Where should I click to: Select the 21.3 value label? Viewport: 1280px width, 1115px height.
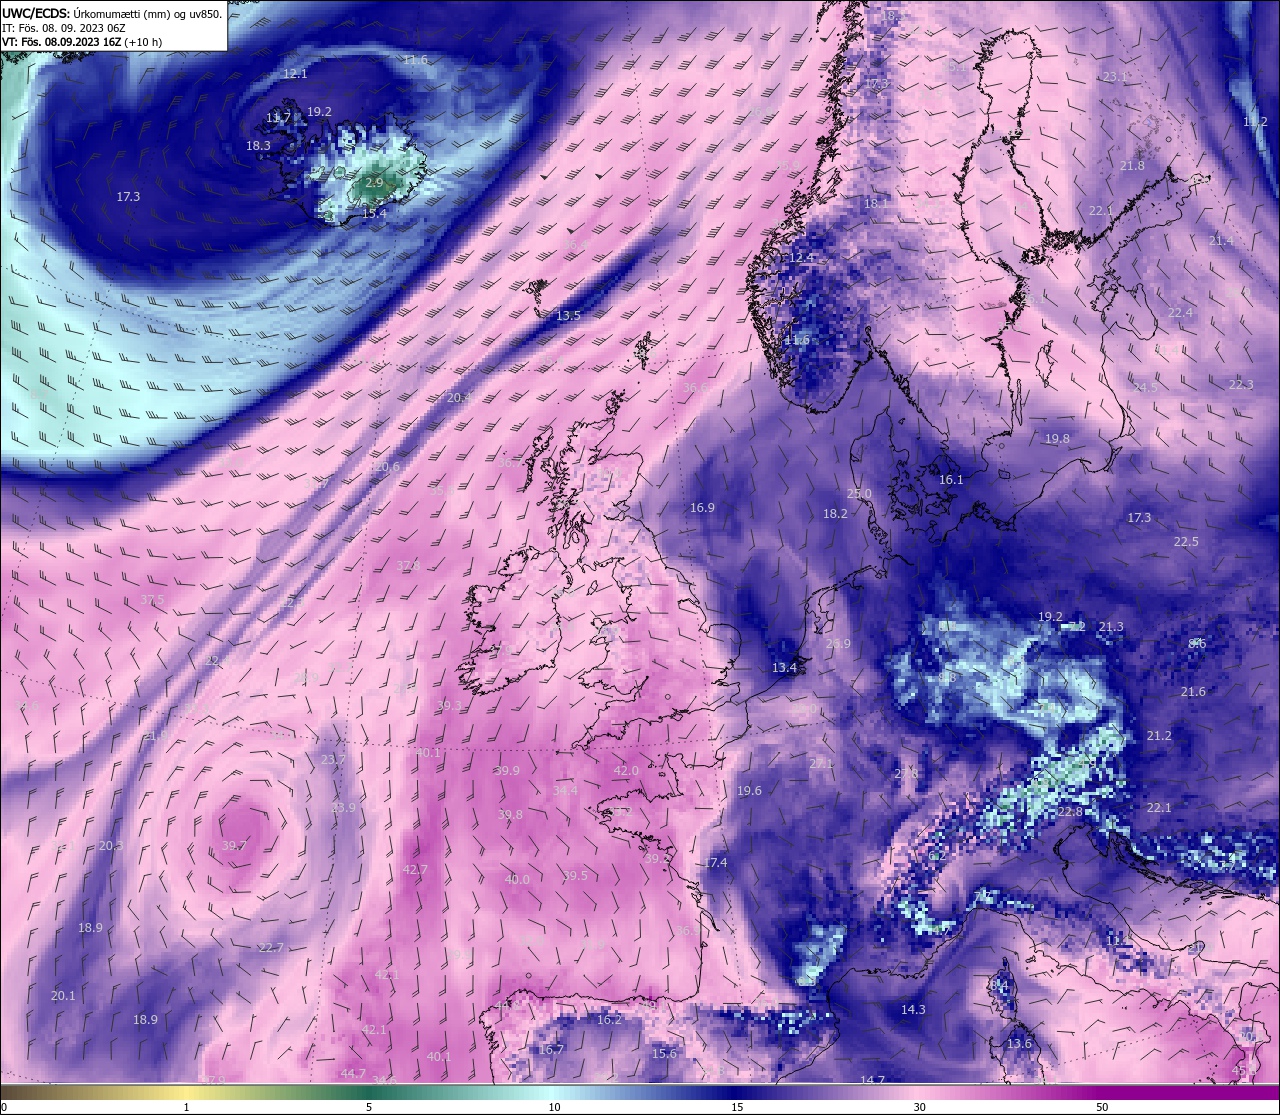pyautogui.click(x=1111, y=627)
